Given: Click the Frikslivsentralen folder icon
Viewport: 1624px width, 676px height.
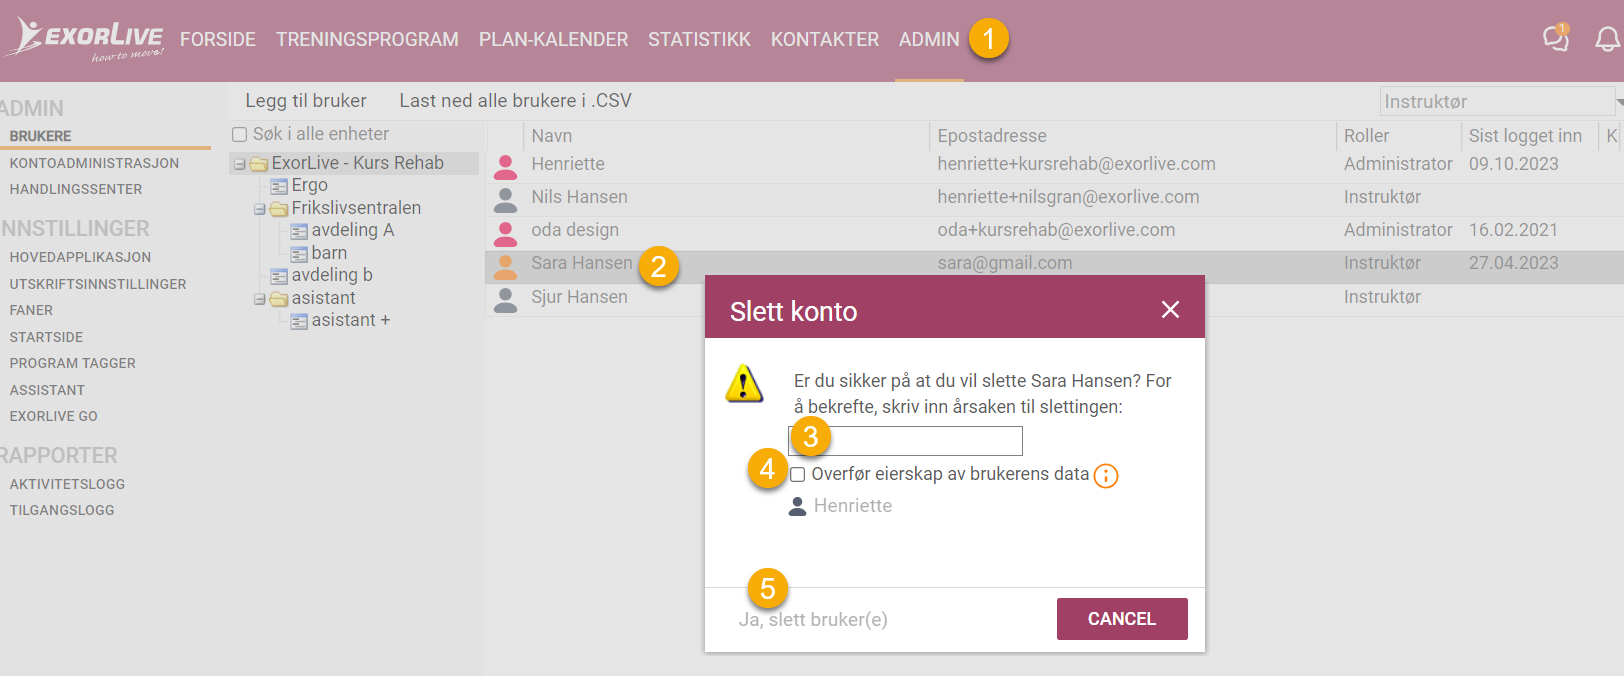Looking at the screenshot, I should (x=279, y=209).
